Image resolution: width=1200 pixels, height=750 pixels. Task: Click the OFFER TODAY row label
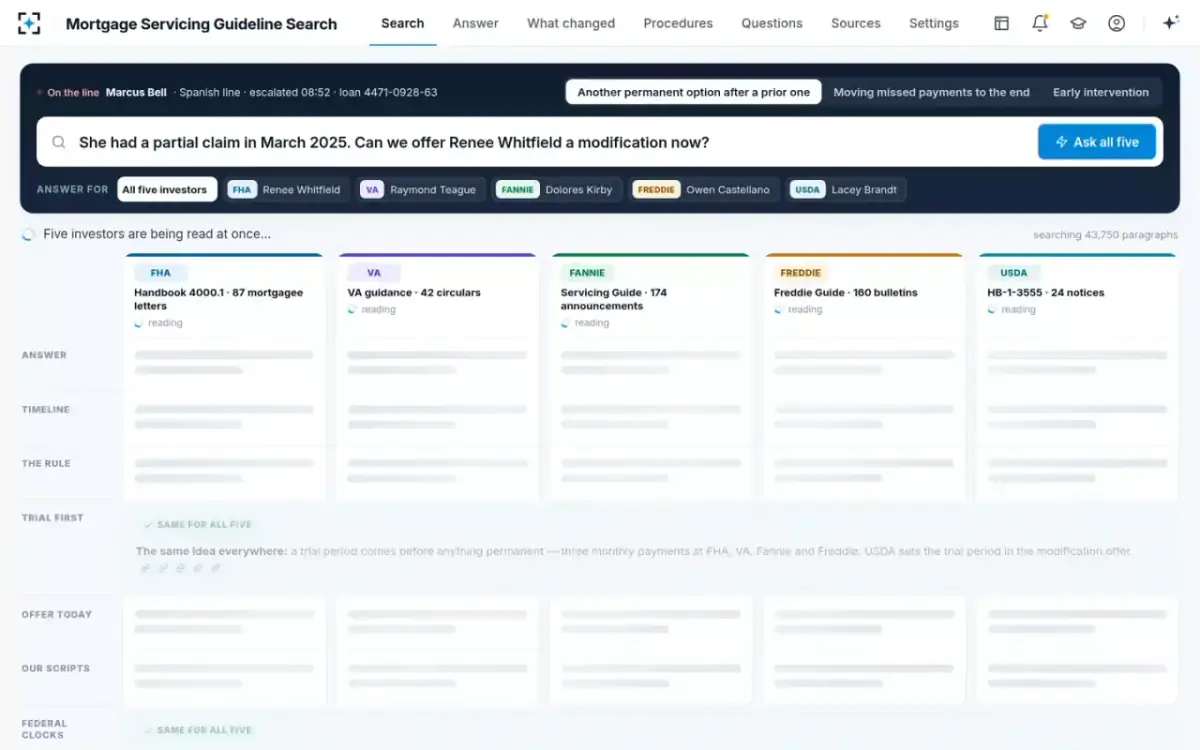tap(56, 615)
